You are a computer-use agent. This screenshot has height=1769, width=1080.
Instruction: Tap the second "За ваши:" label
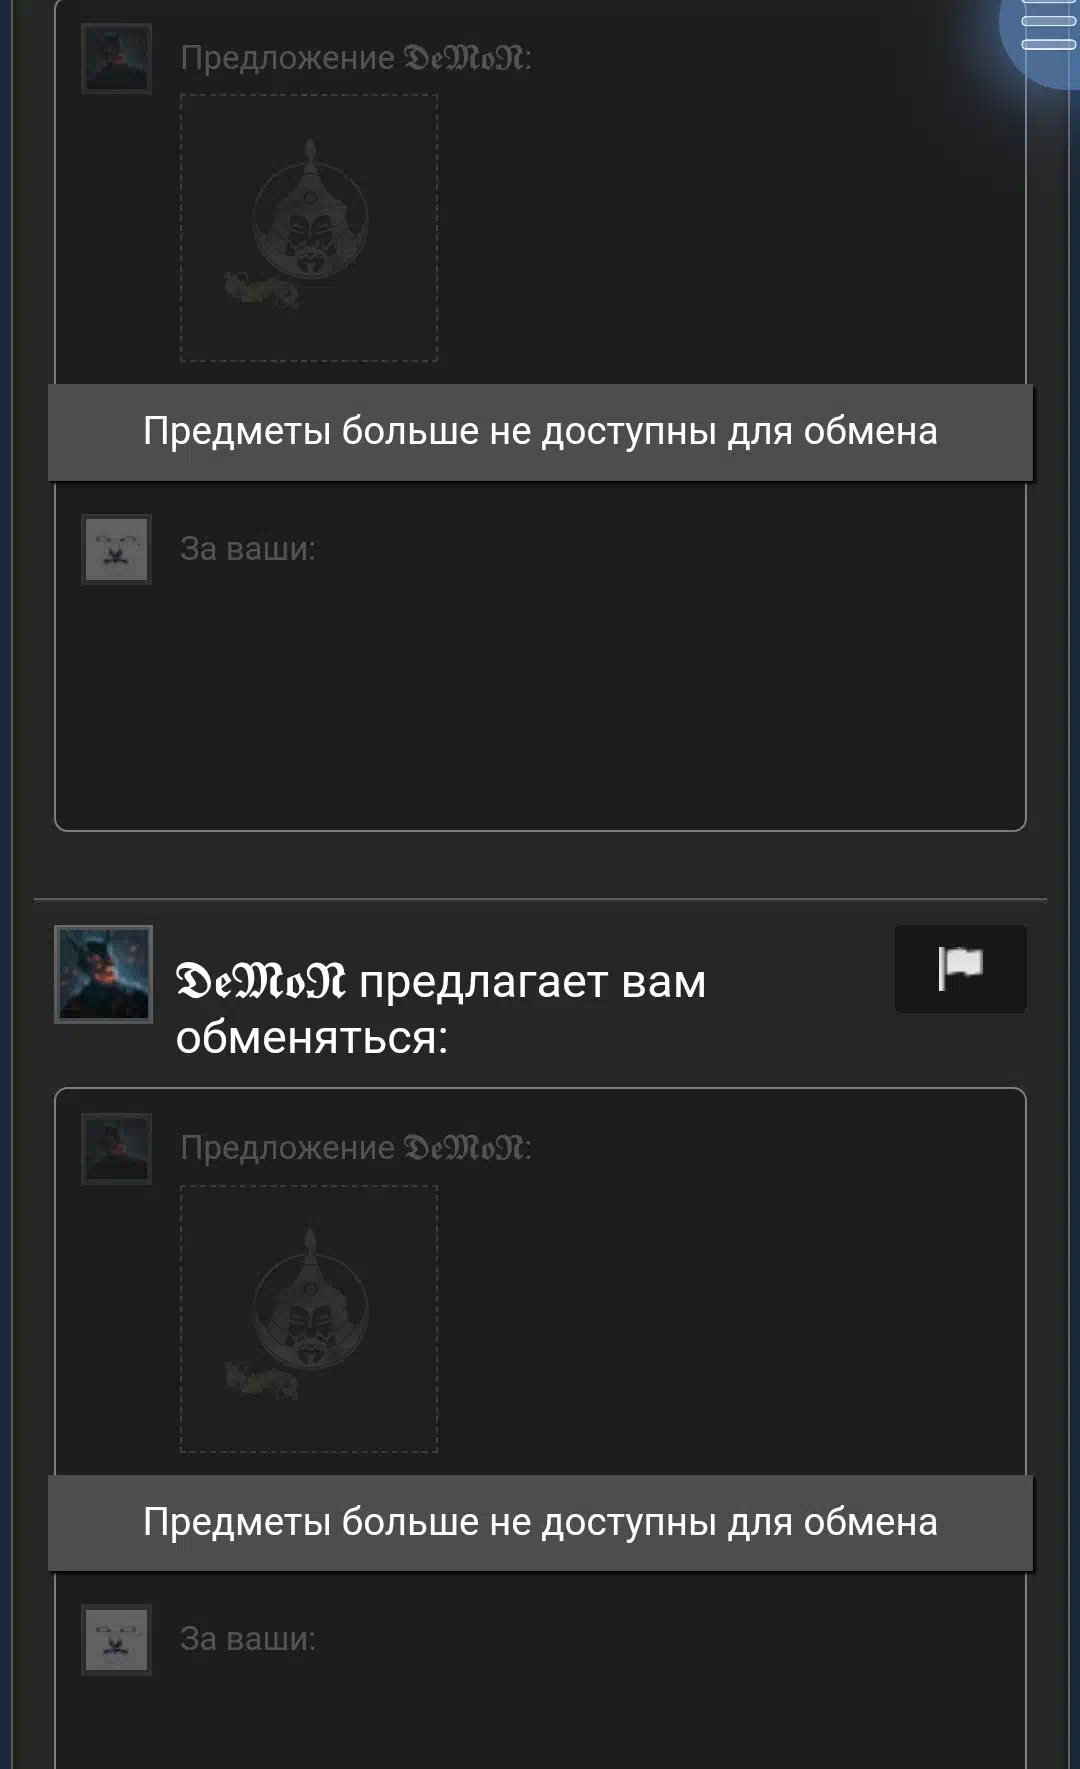[248, 1639]
